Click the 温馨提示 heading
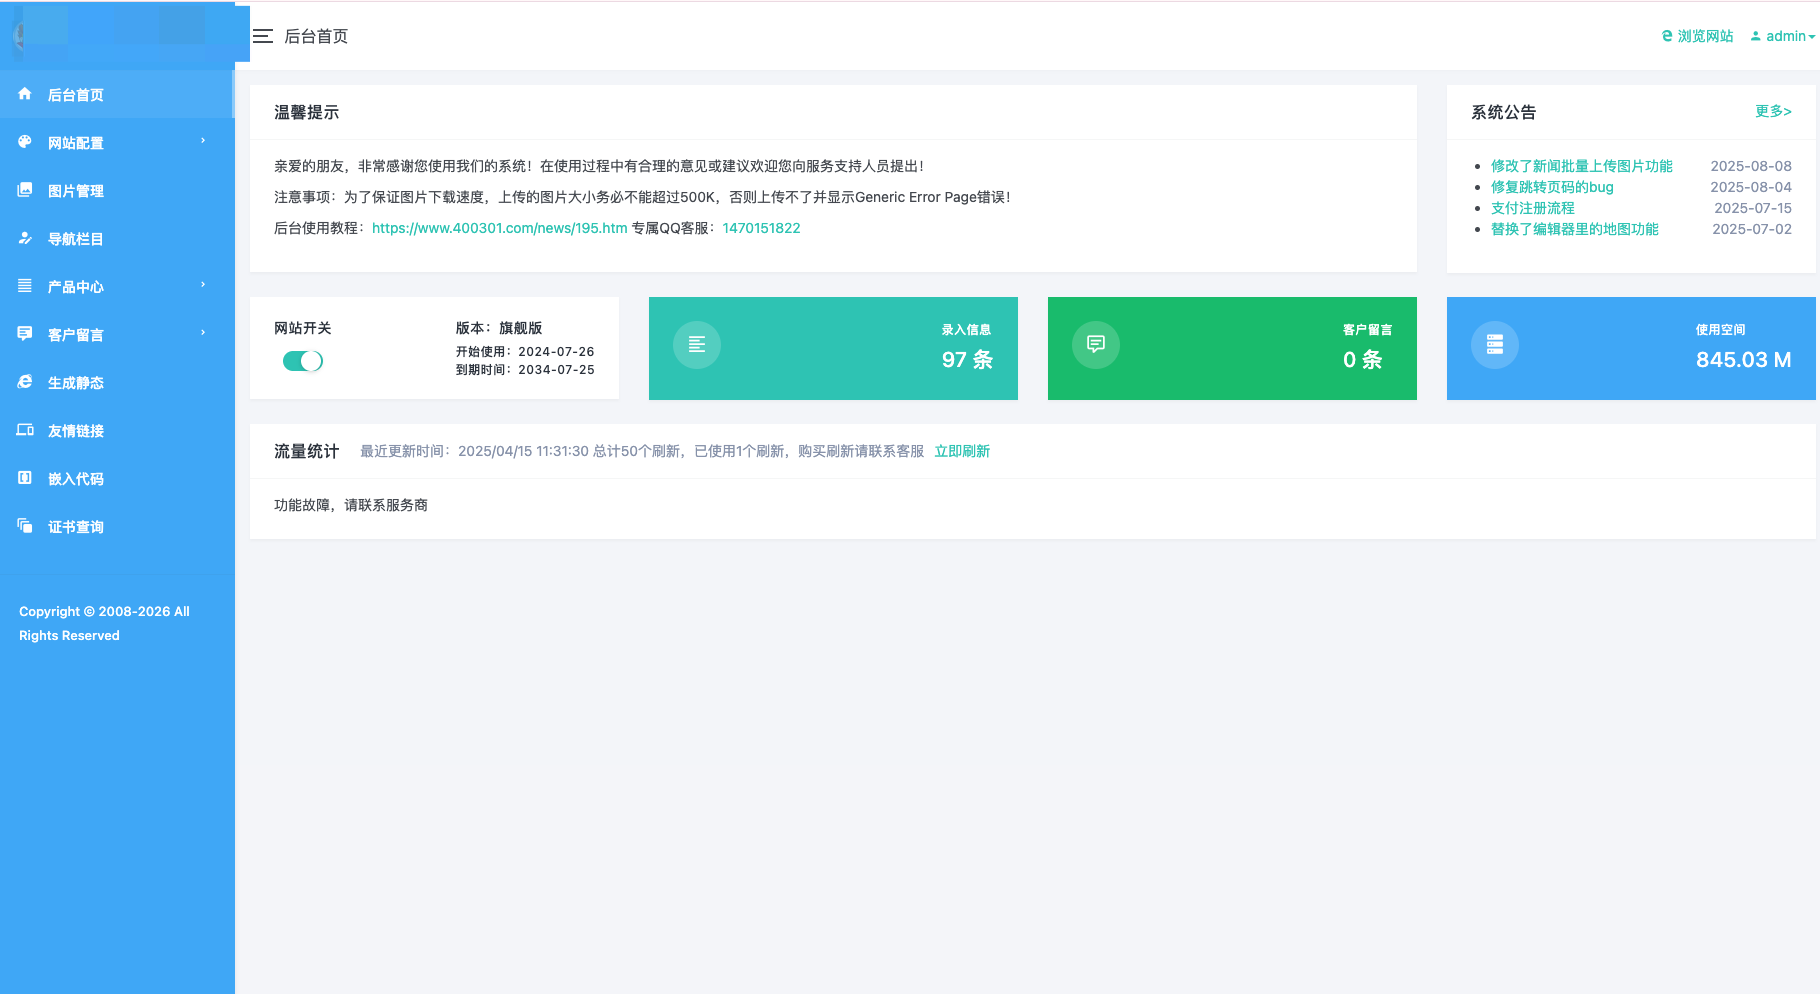 [x=306, y=112]
